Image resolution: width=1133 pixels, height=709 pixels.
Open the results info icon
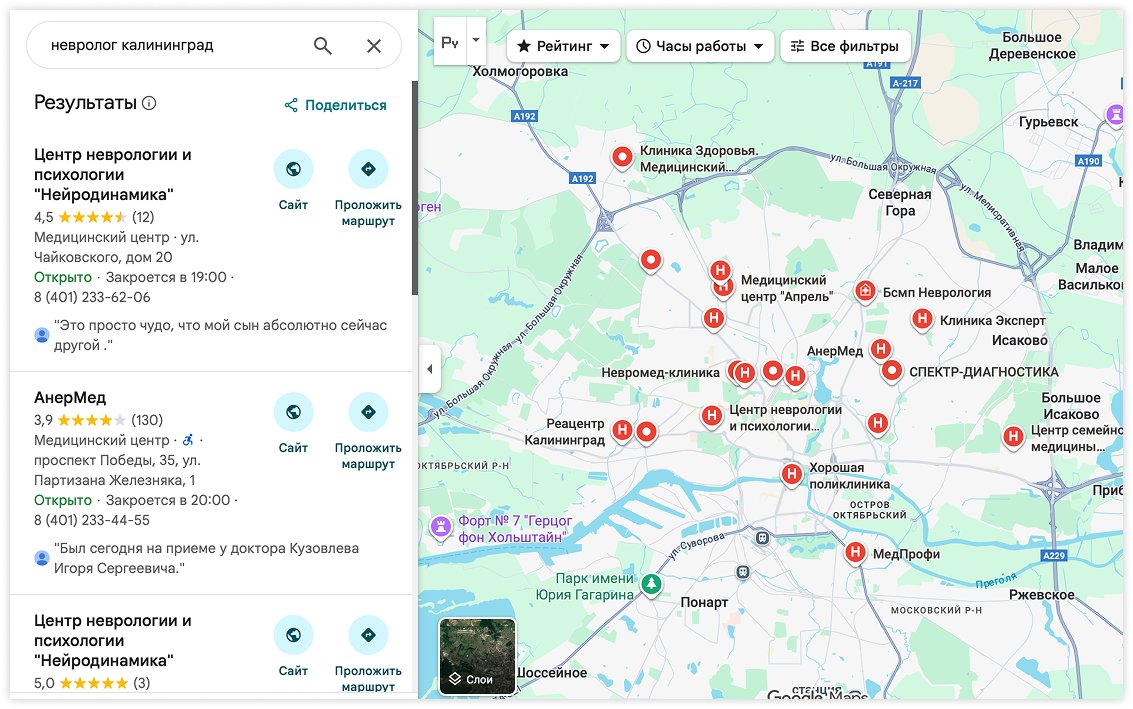(x=149, y=103)
